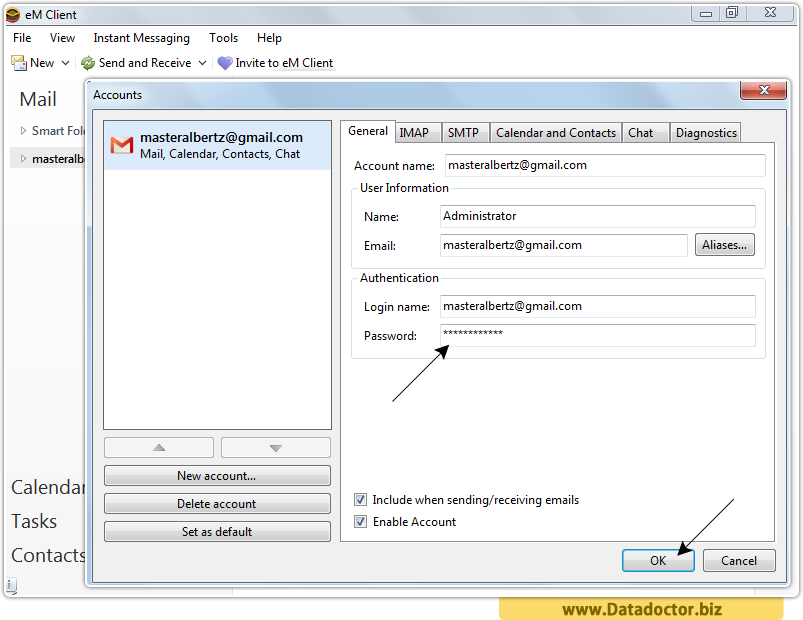Open the View menu
This screenshot has width=803, height=620.
coord(62,38)
